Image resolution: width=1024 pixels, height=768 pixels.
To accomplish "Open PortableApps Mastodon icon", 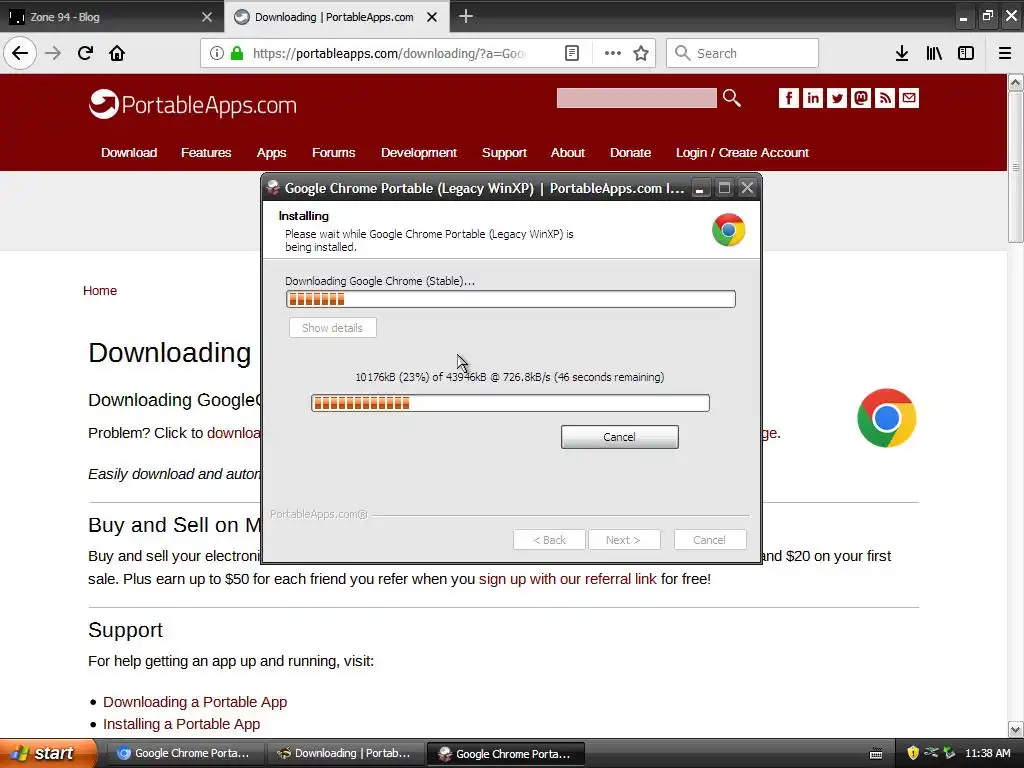I will (861, 98).
